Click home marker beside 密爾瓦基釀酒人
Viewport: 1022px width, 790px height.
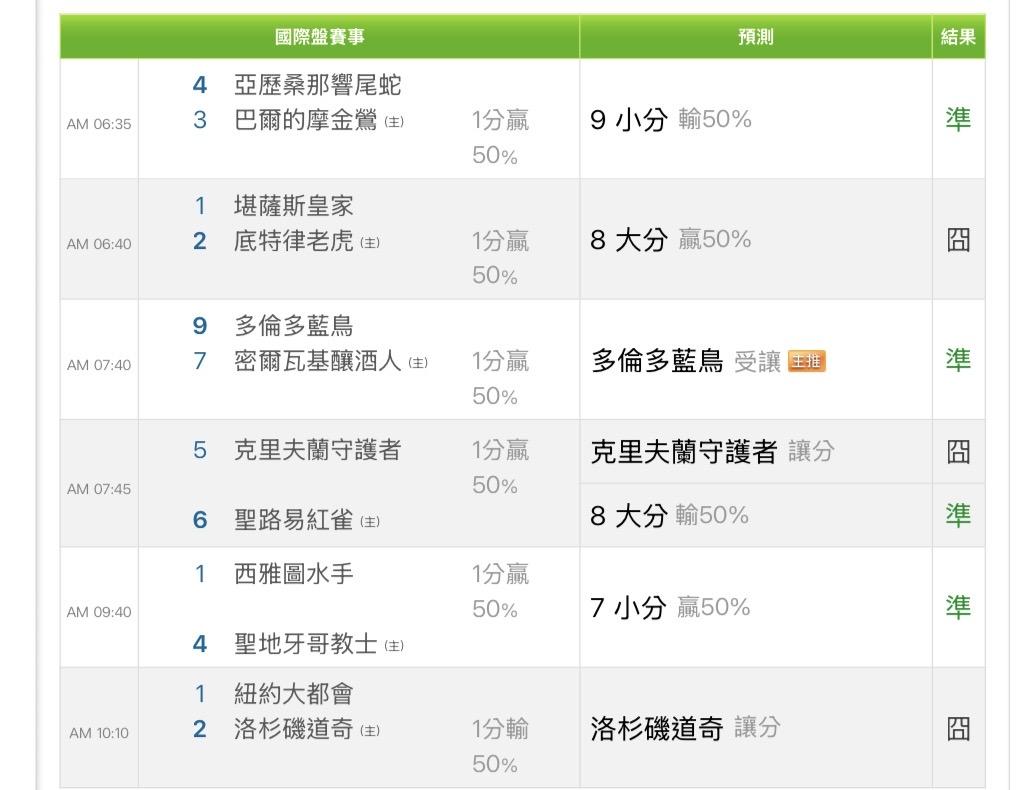(x=418, y=362)
